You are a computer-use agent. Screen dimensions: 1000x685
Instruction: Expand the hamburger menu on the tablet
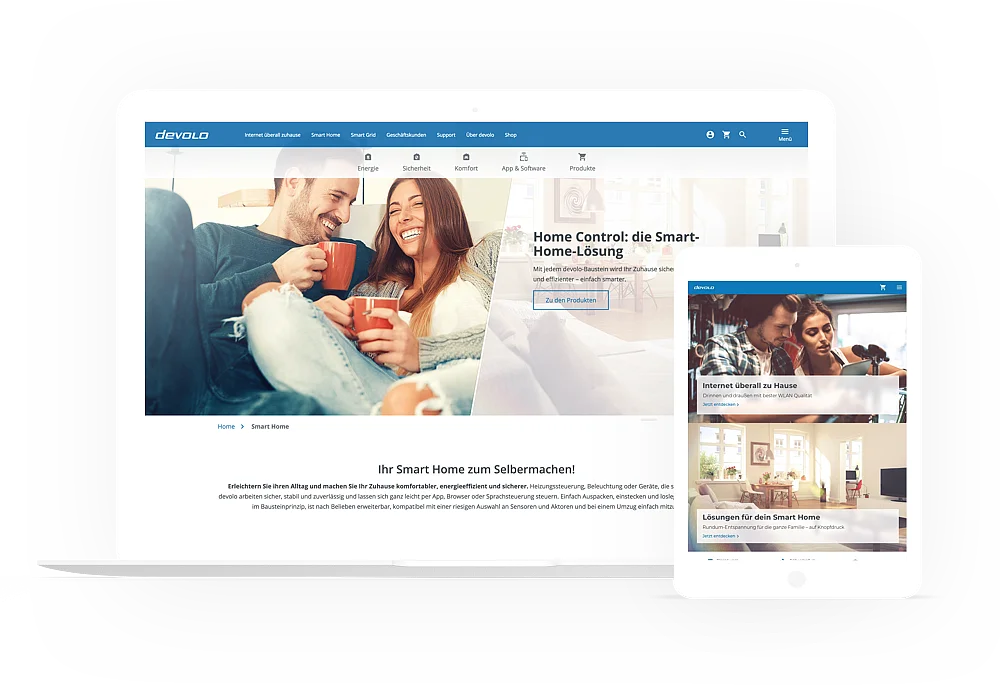tap(899, 287)
